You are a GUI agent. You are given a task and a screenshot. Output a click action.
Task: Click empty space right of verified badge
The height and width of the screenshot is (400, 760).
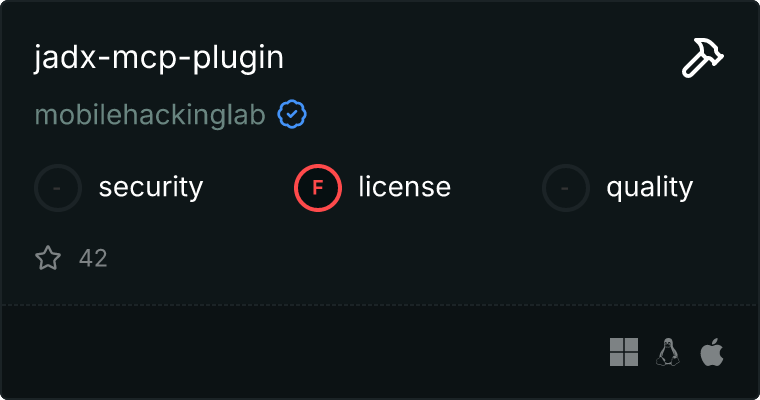tap(500, 116)
